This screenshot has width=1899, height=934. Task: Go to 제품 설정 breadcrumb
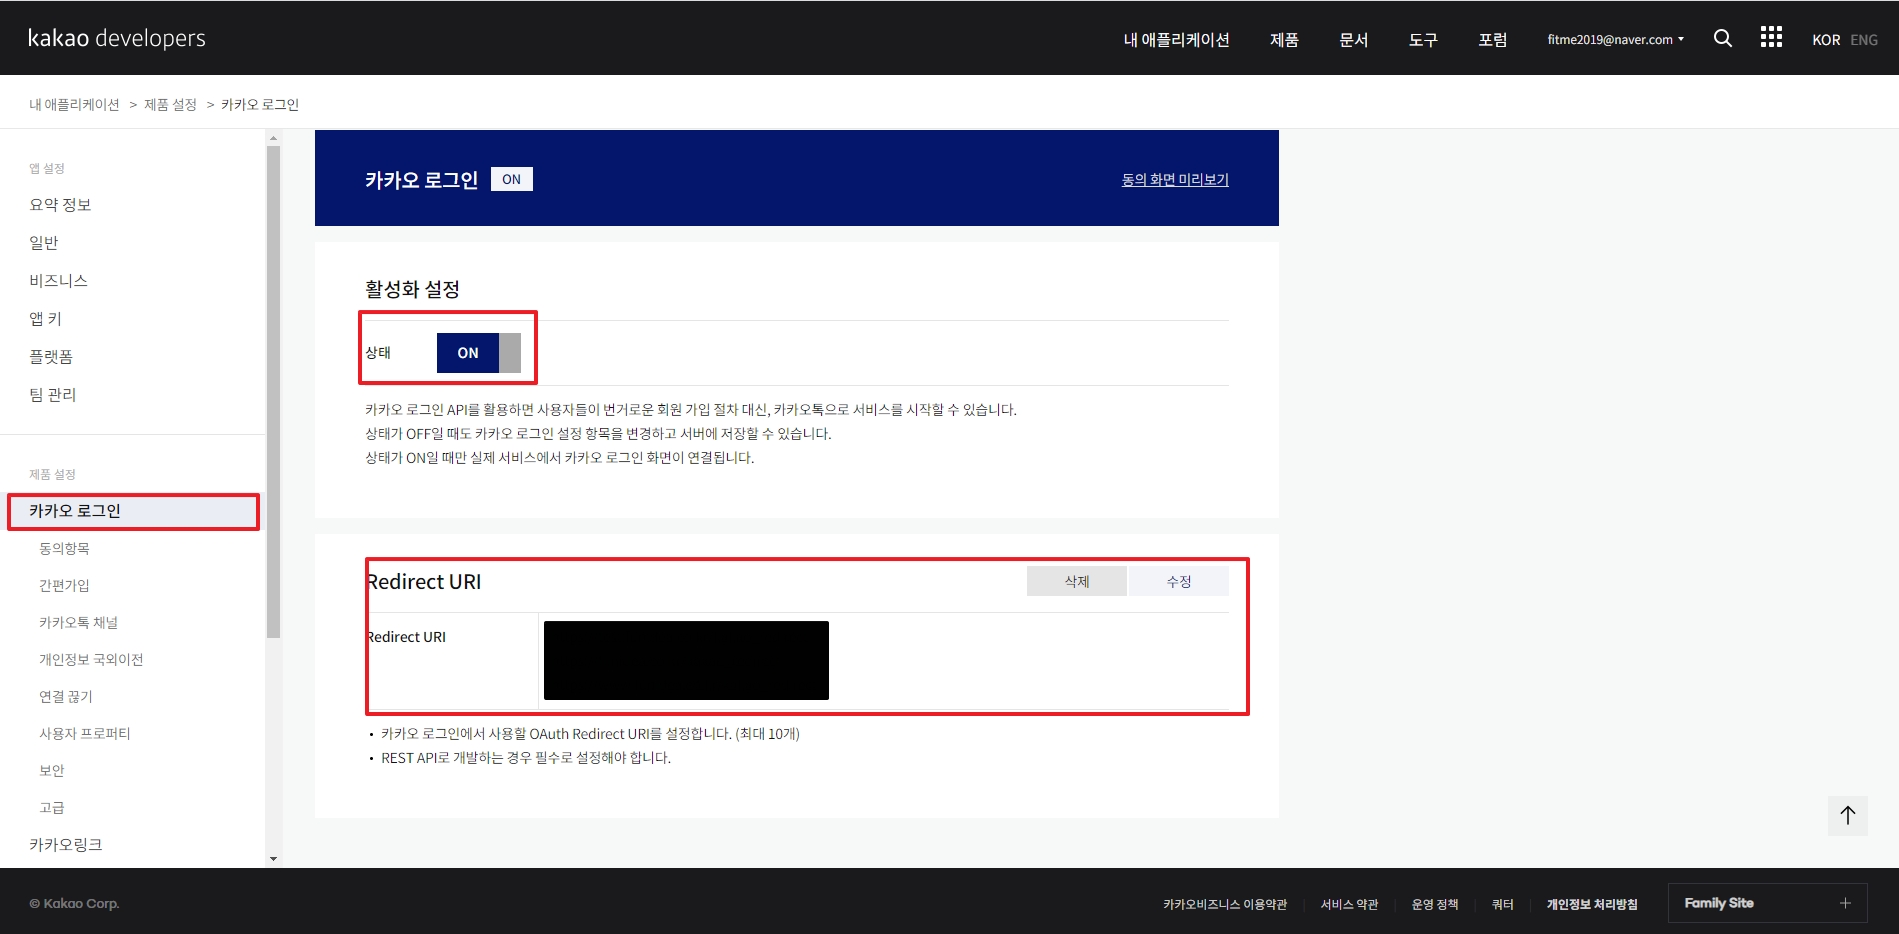click(x=170, y=104)
